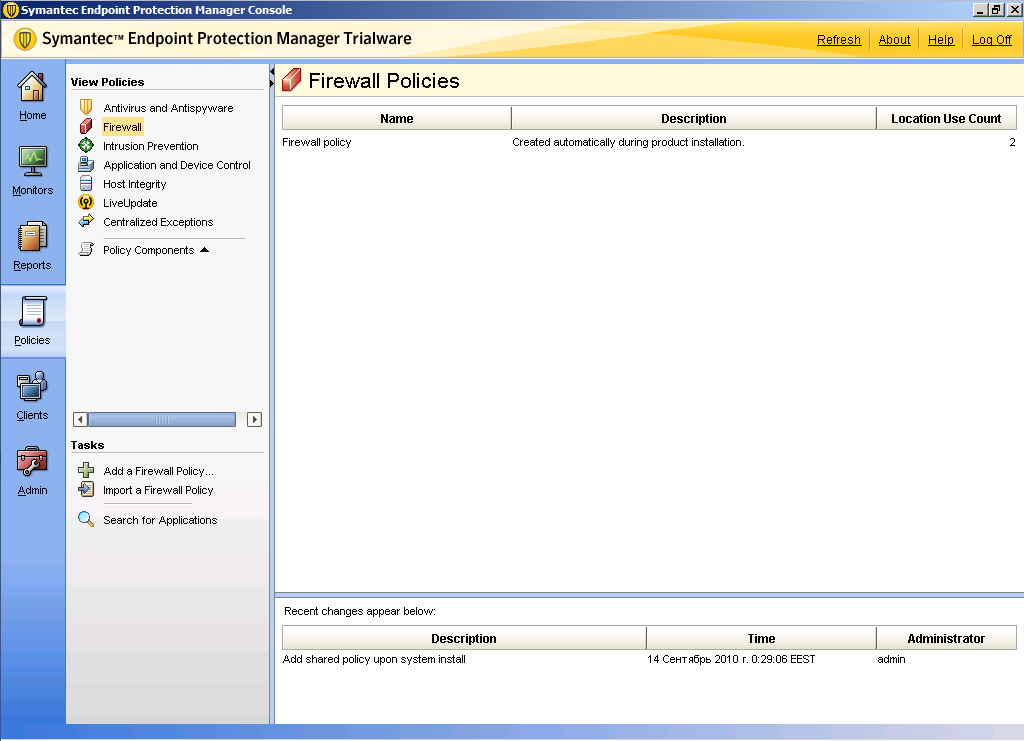Open the Admin toolbox icon
1024x741 pixels.
click(x=32, y=462)
